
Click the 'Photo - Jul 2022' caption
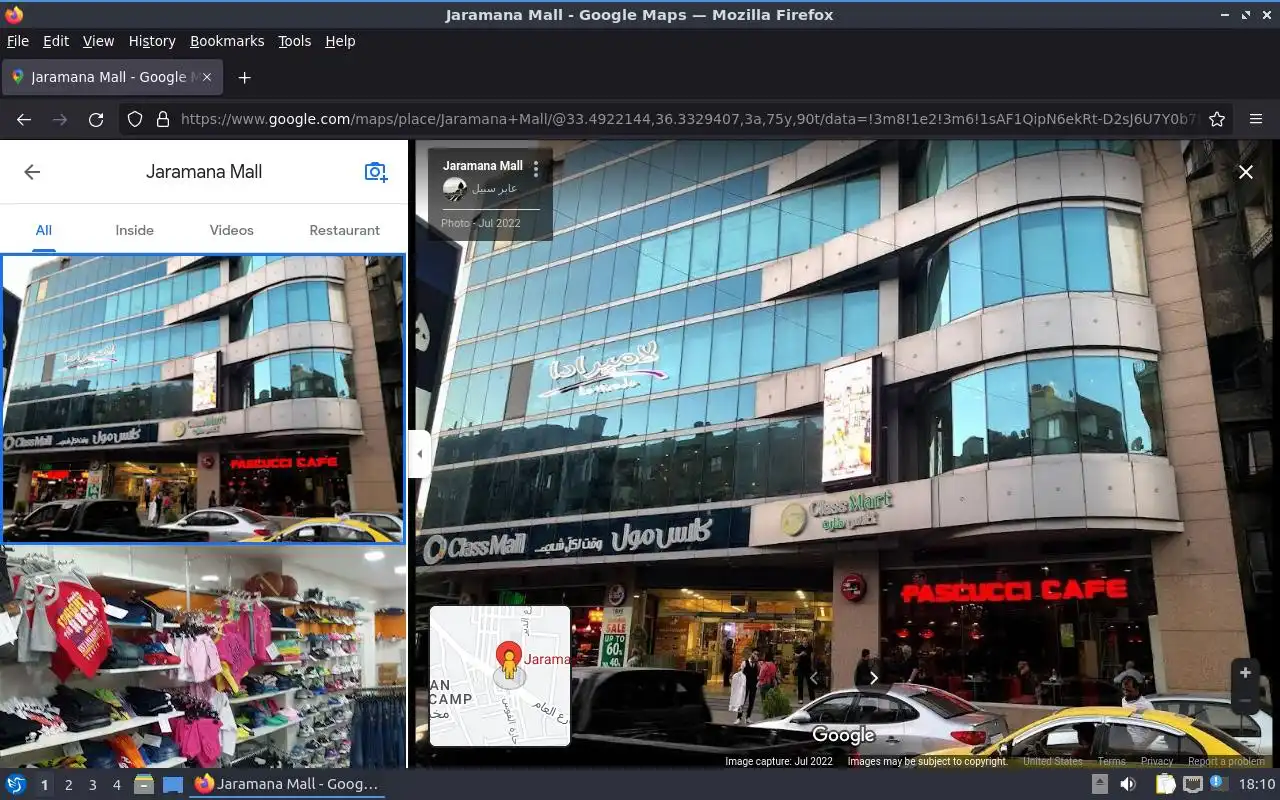(481, 223)
